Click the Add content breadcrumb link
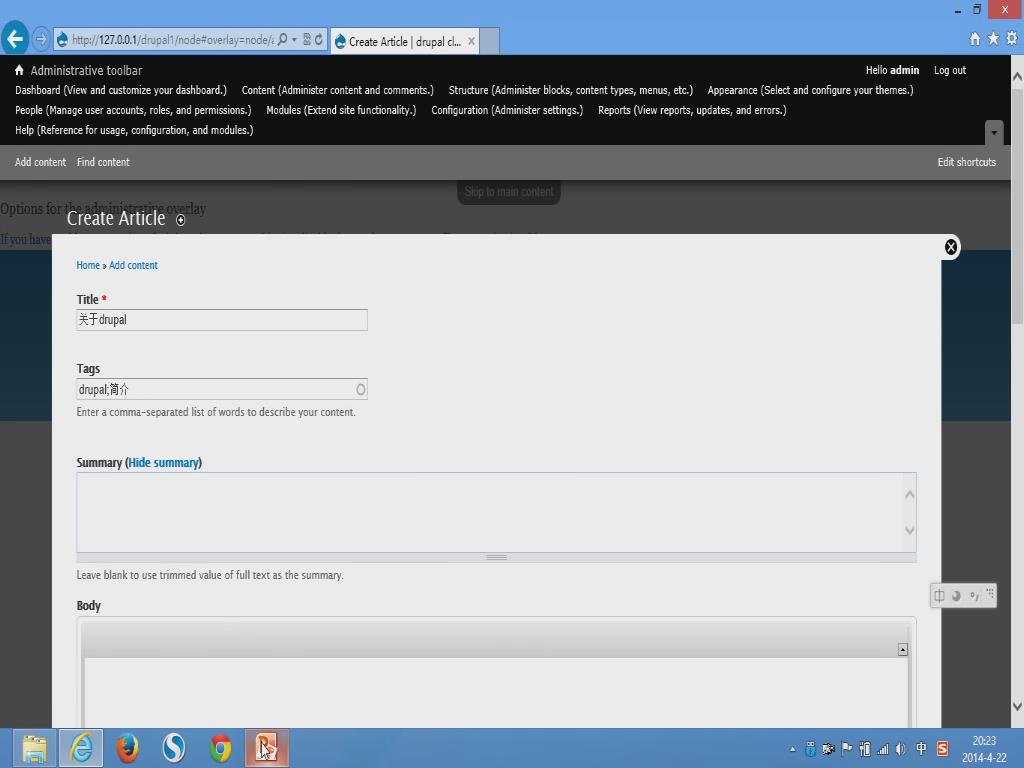 [x=133, y=265]
